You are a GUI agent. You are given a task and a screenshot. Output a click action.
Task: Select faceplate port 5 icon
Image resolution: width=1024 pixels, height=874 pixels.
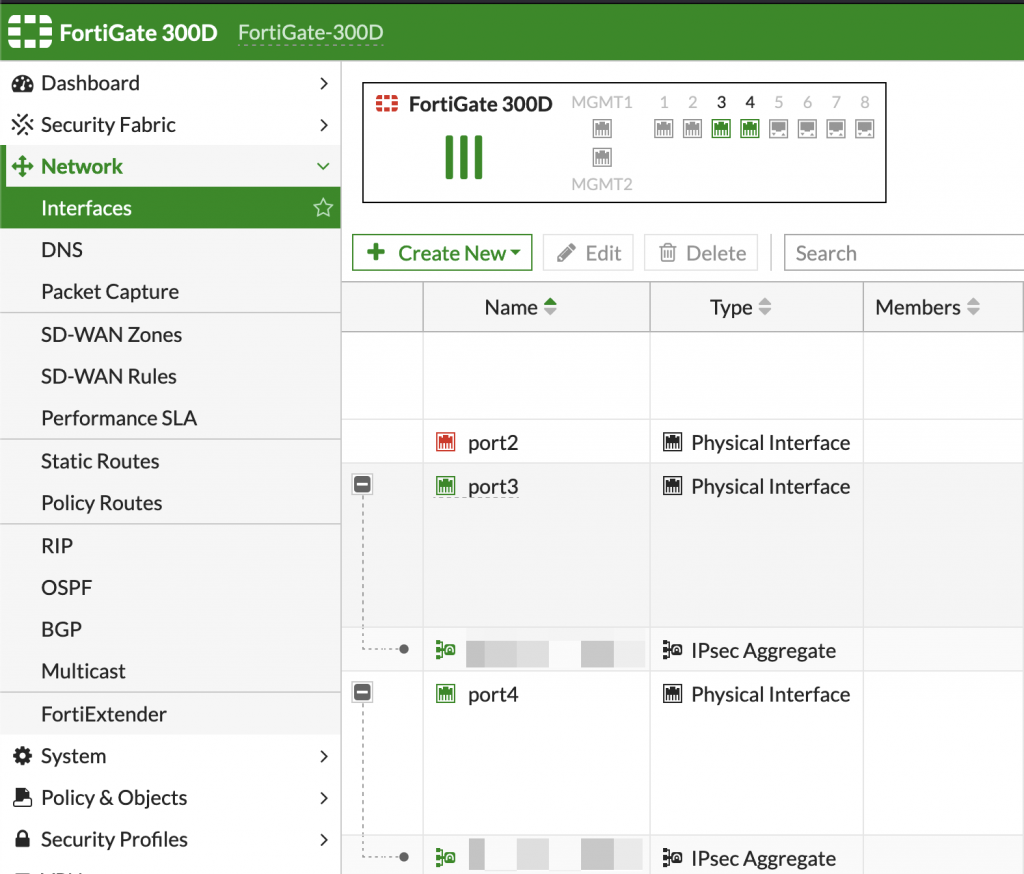click(x=778, y=129)
